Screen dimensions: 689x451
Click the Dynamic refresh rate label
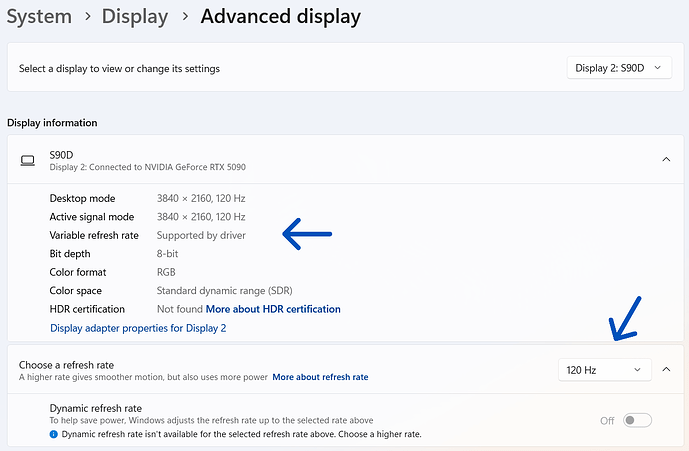(96, 408)
